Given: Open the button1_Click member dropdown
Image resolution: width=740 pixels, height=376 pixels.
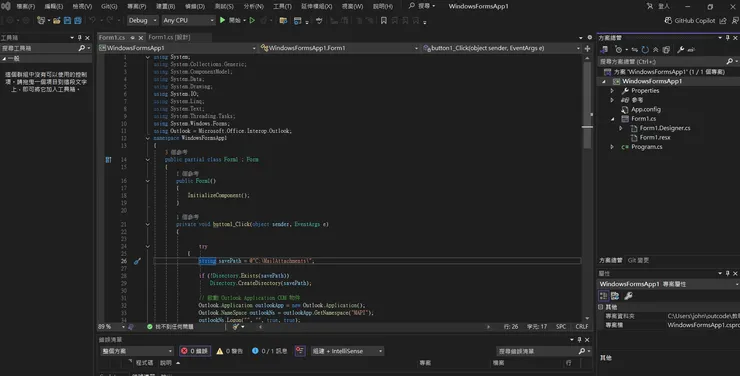Looking at the screenshot, I should click(x=501, y=48).
